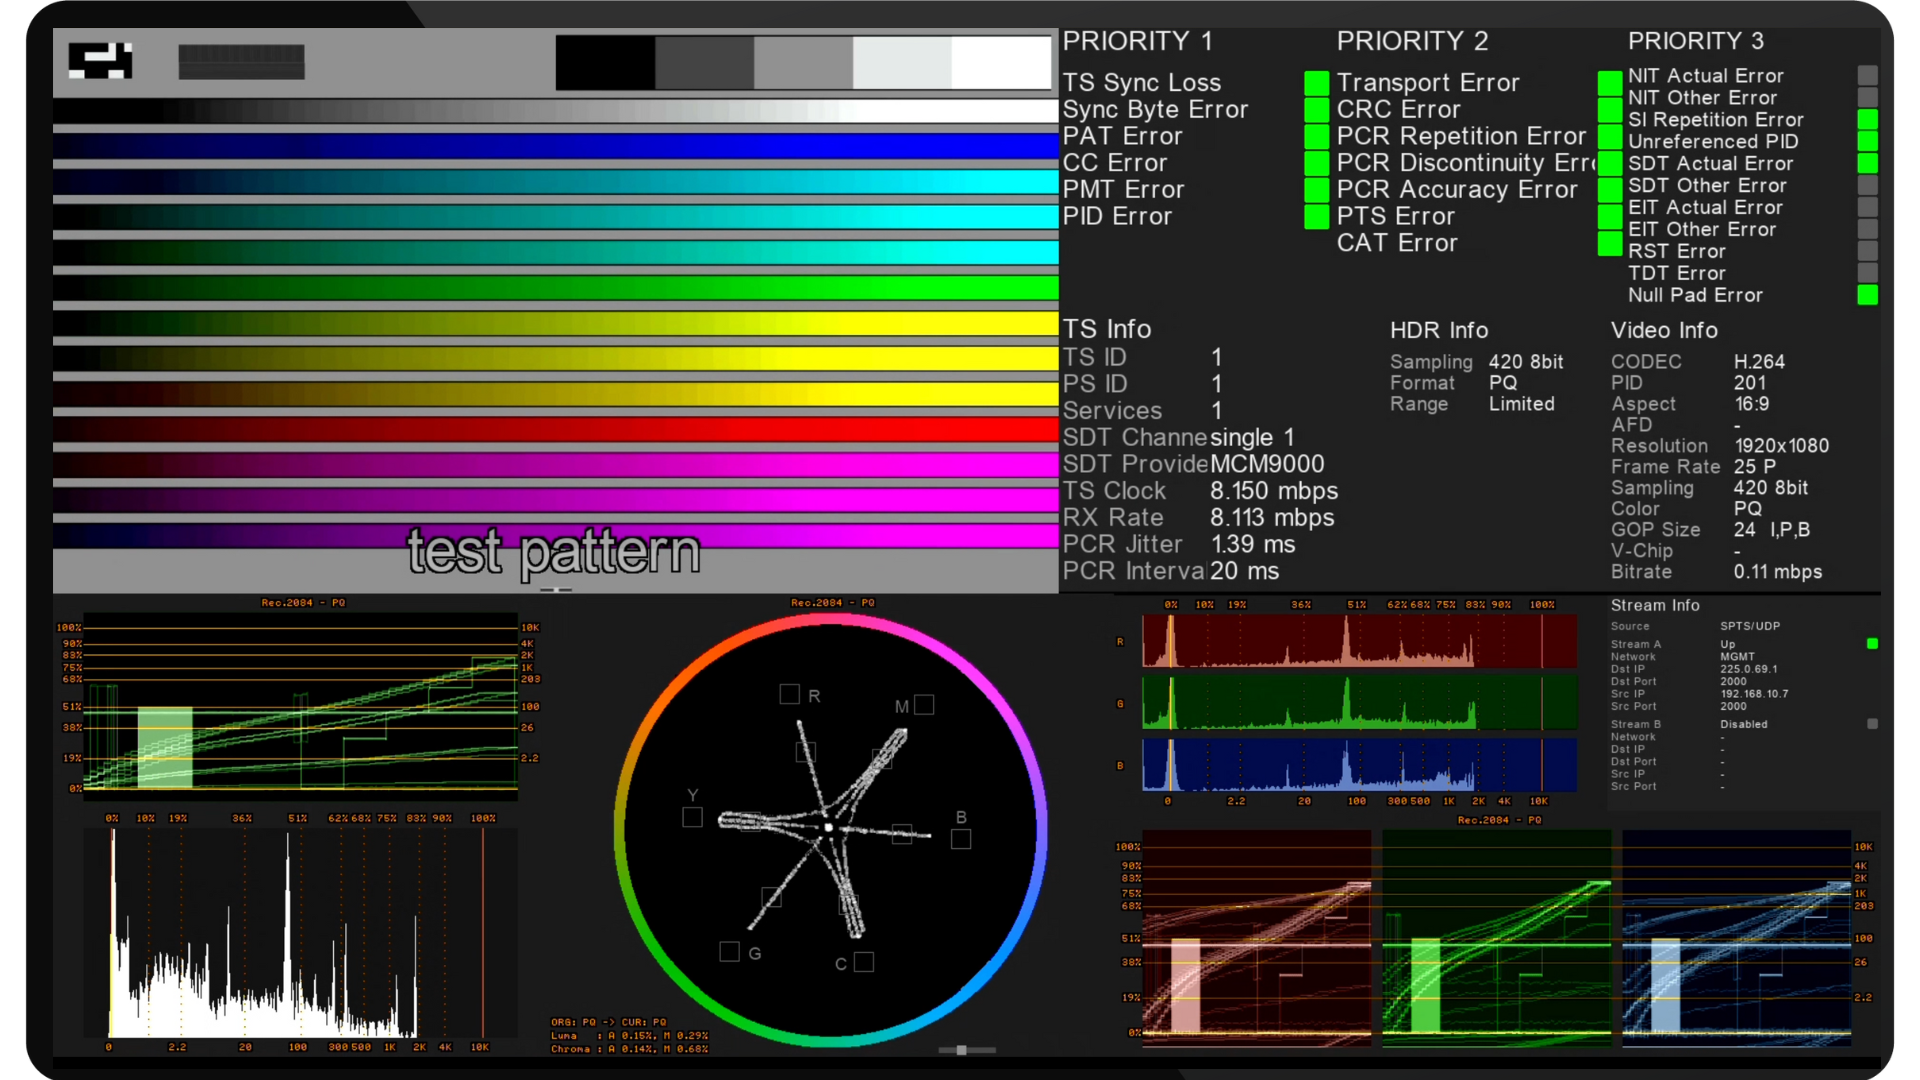This screenshot has width=1920, height=1080.
Task: Click the Y yellow target box on vectorscope
Action: pyautogui.click(x=692, y=817)
